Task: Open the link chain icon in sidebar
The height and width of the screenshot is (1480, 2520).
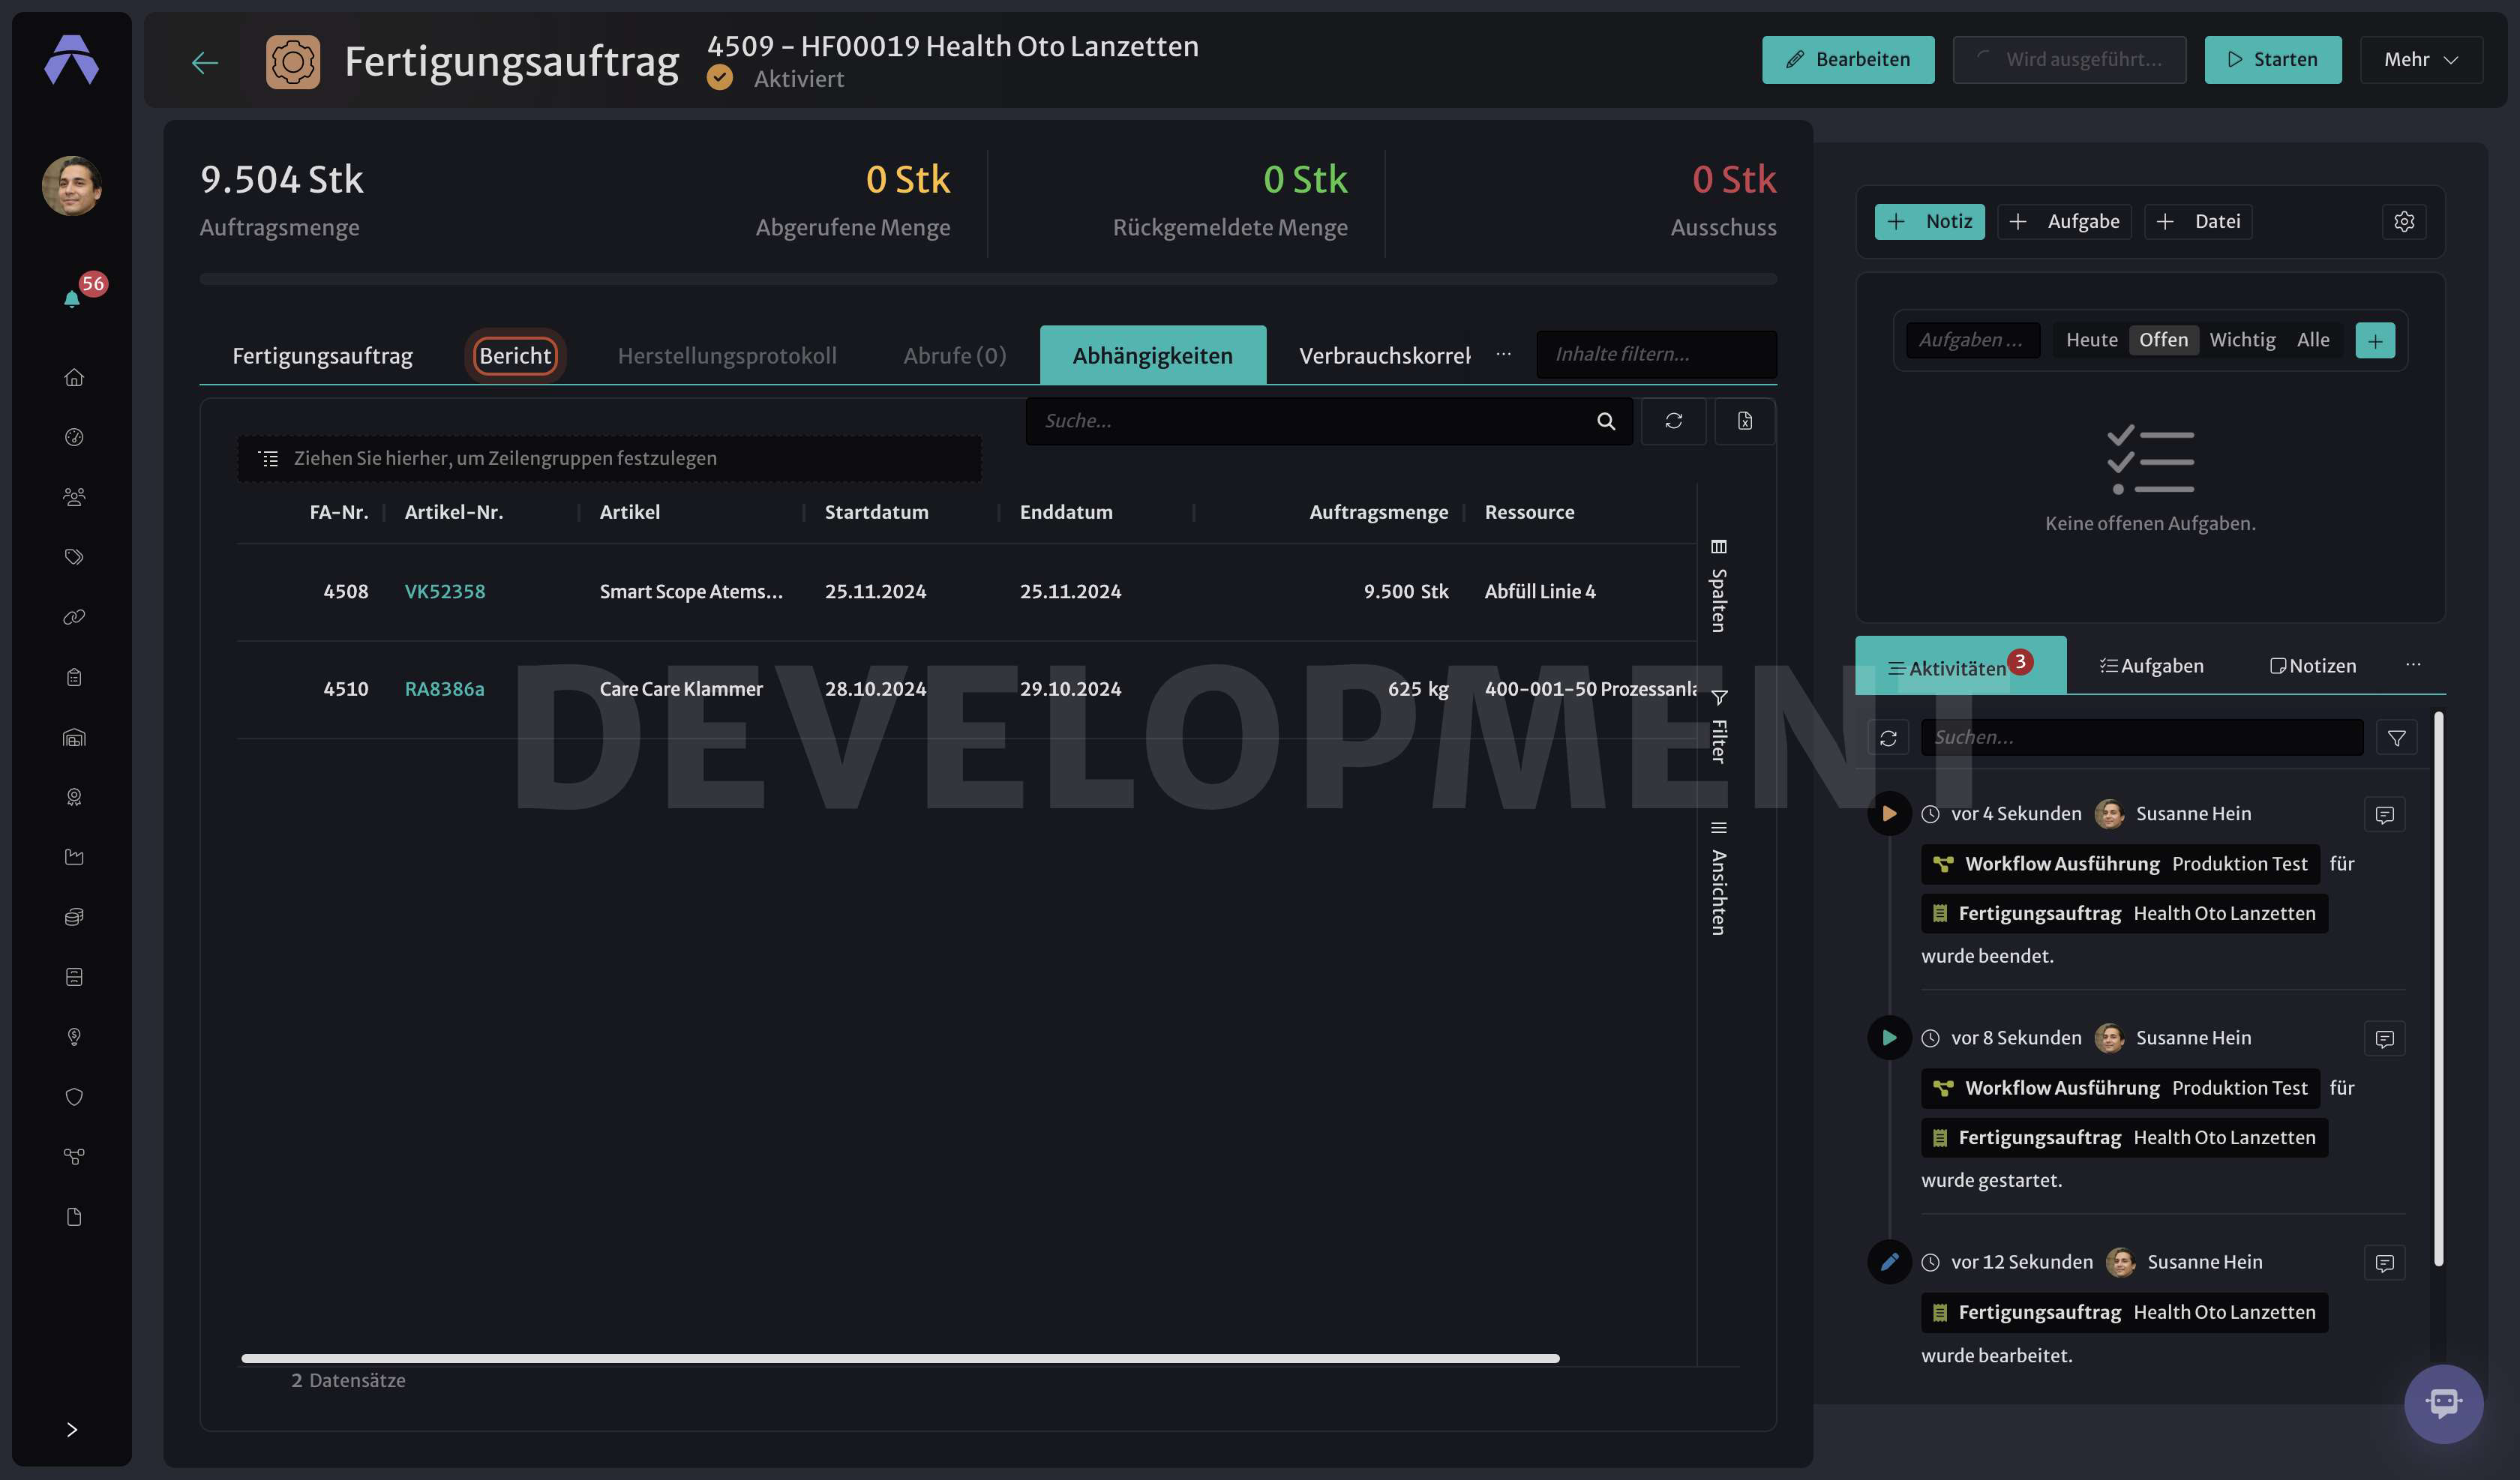Action: point(74,617)
